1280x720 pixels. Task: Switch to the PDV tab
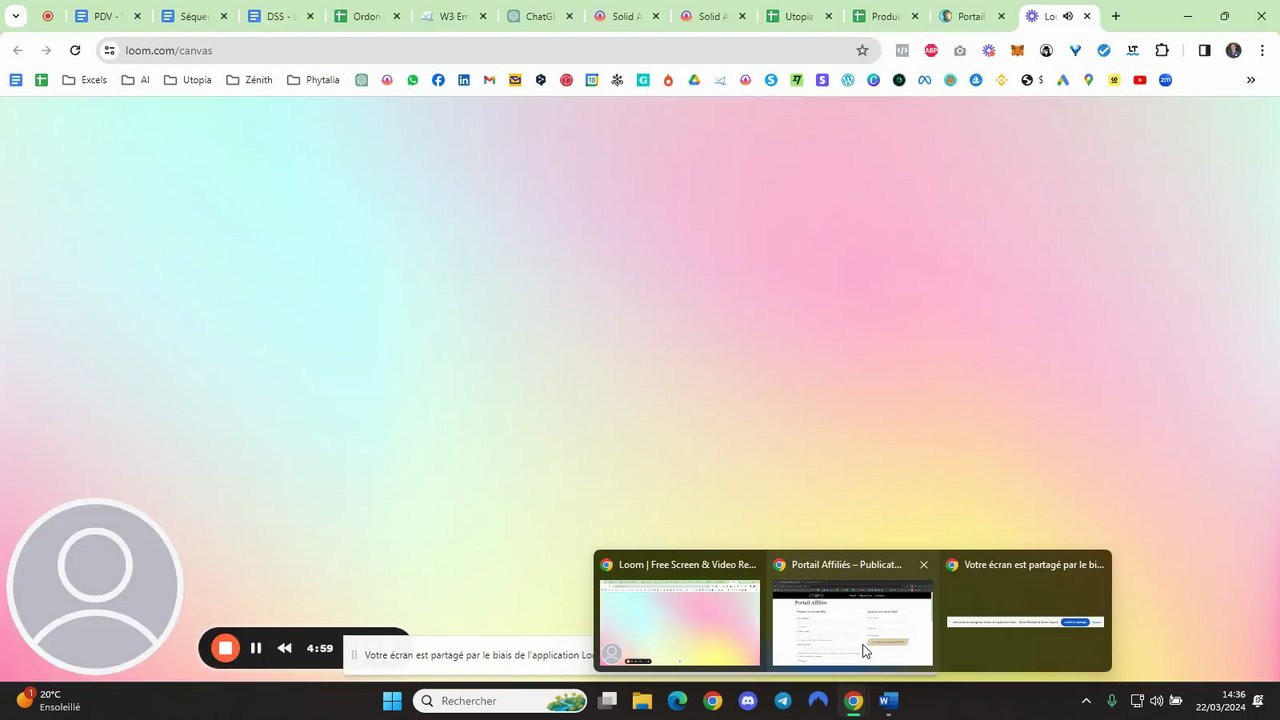(x=109, y=16)
